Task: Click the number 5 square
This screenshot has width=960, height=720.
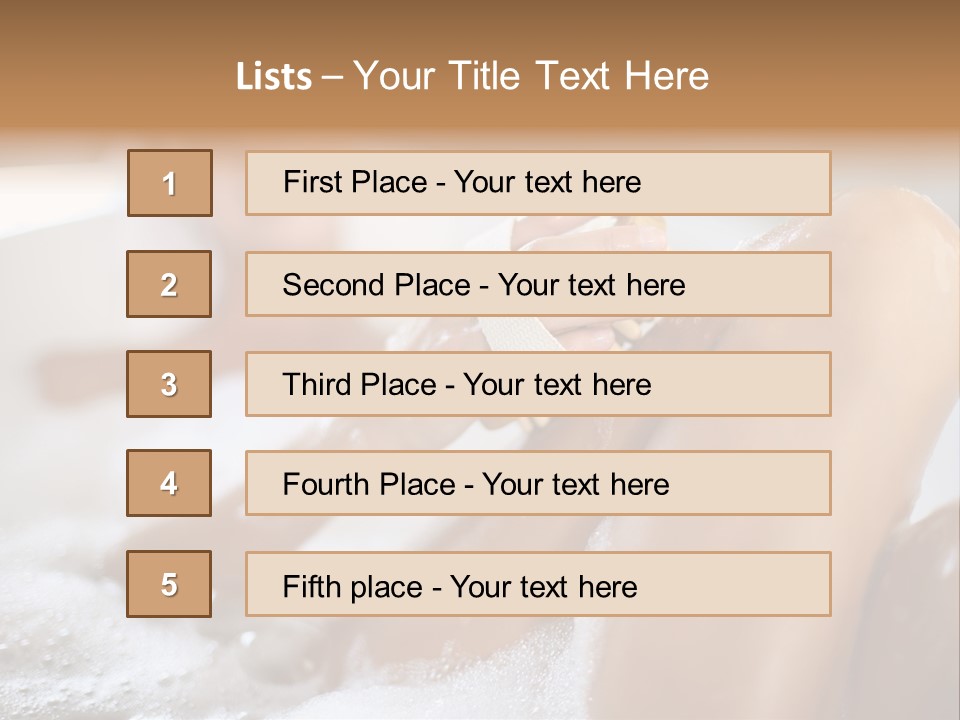Action: (x=169, y=584)
